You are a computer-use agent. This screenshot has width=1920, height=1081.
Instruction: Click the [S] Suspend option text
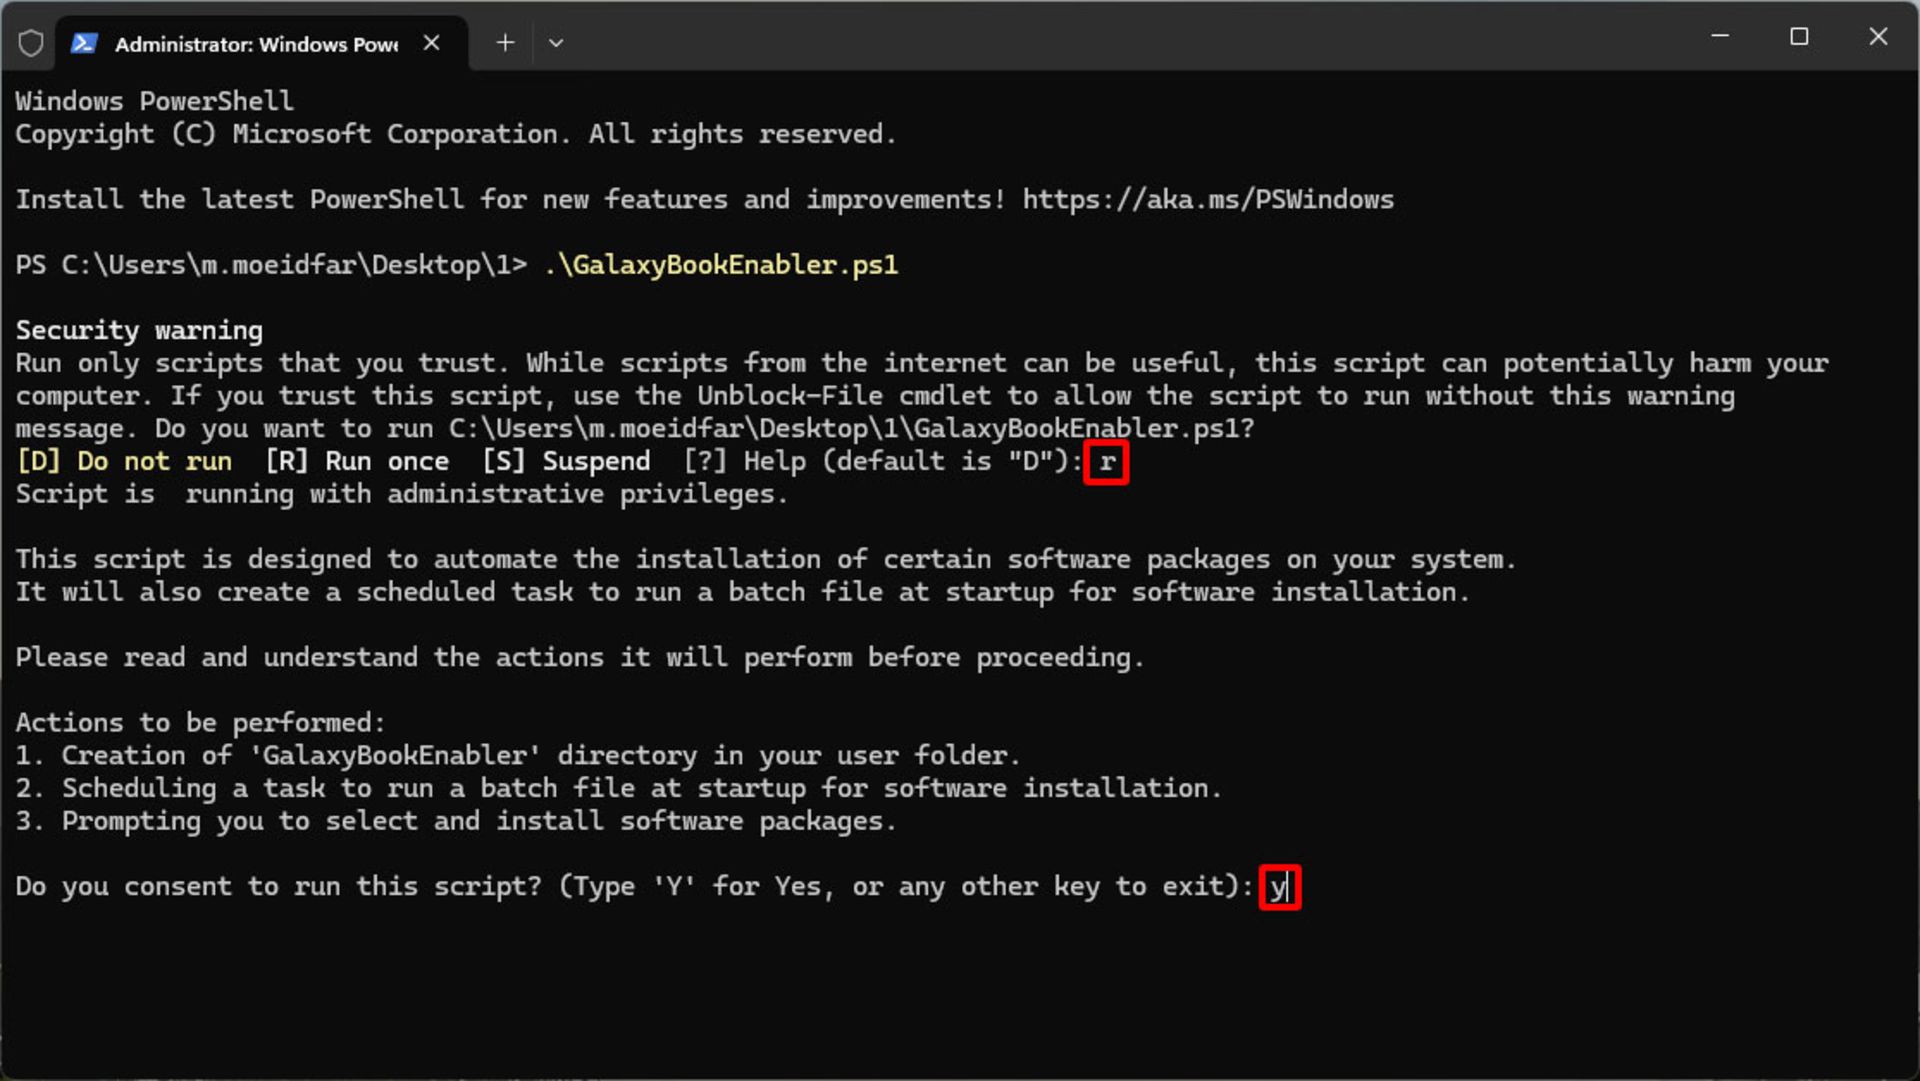pyautogui.click(x=566, y=461)
